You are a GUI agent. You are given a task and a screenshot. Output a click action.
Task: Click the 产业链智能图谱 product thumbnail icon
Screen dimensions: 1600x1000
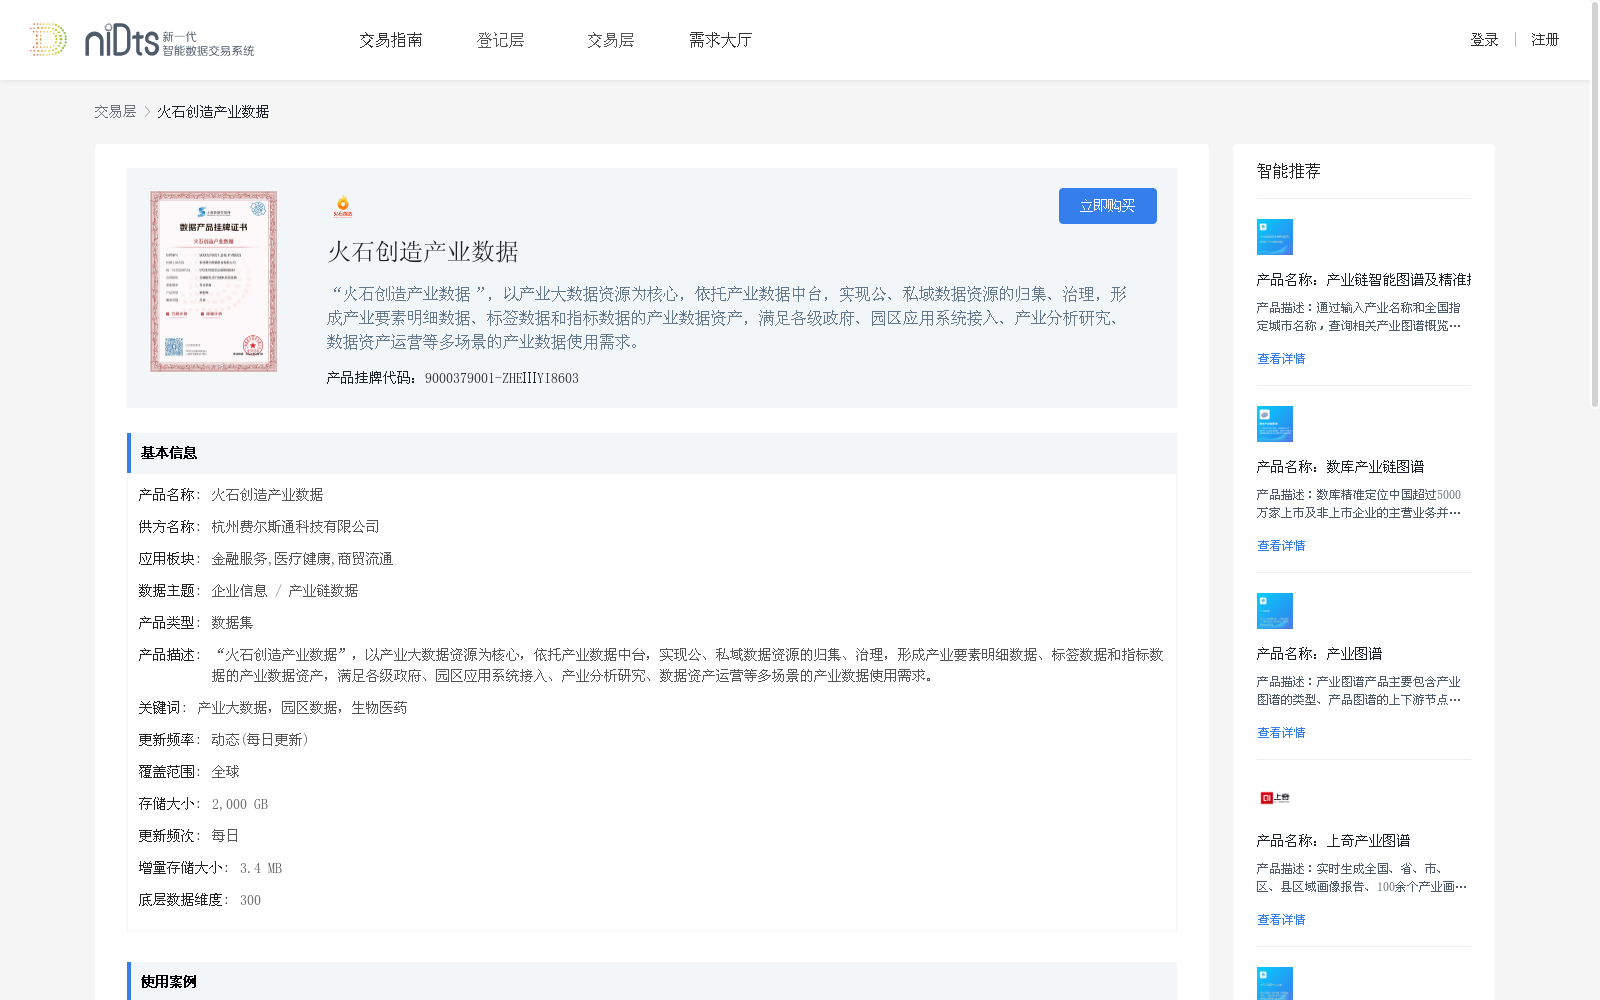click(x=1275, y=237)
